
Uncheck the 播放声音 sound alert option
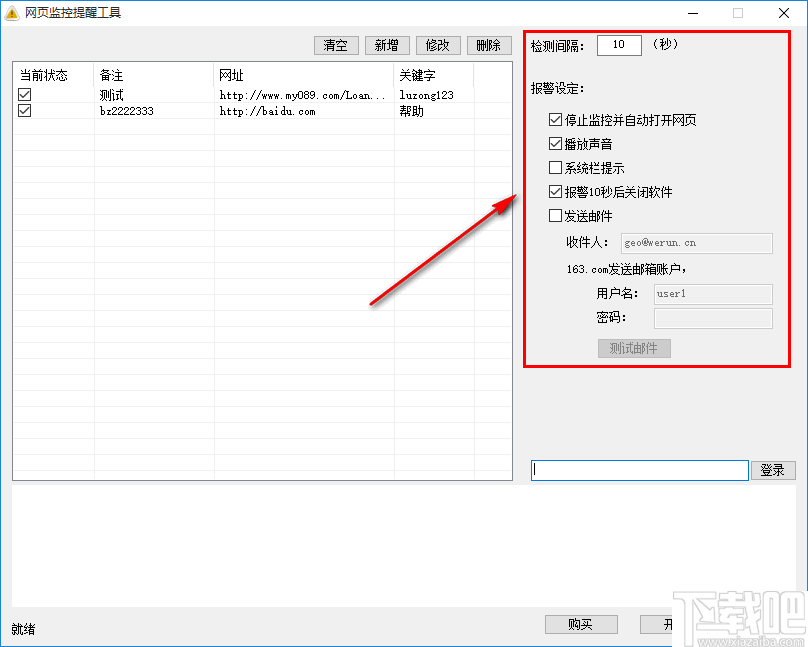pos(556,143)
